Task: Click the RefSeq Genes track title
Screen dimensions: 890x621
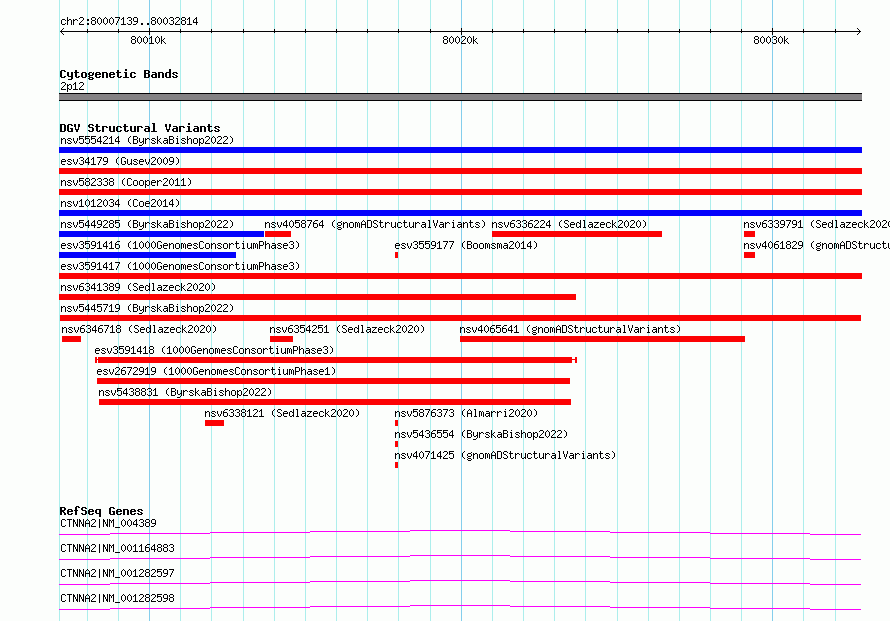Action: (x=101, y=511)
